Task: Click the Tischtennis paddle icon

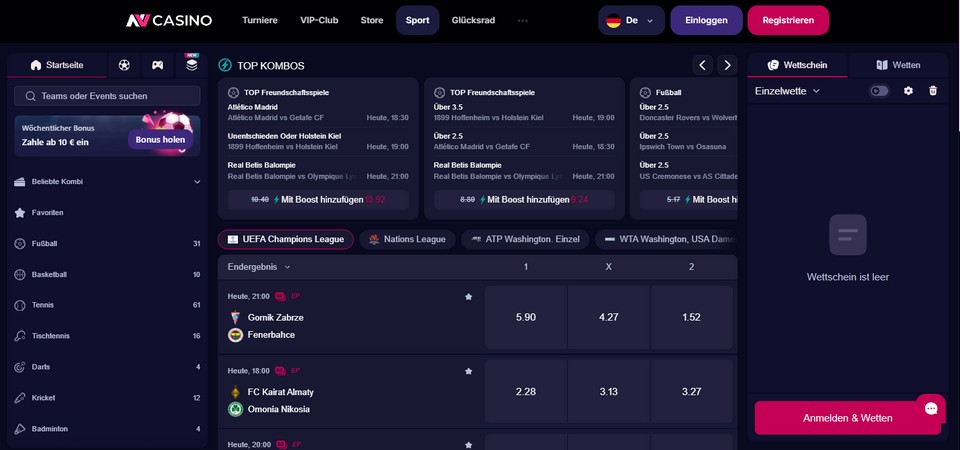Action: 20,336
